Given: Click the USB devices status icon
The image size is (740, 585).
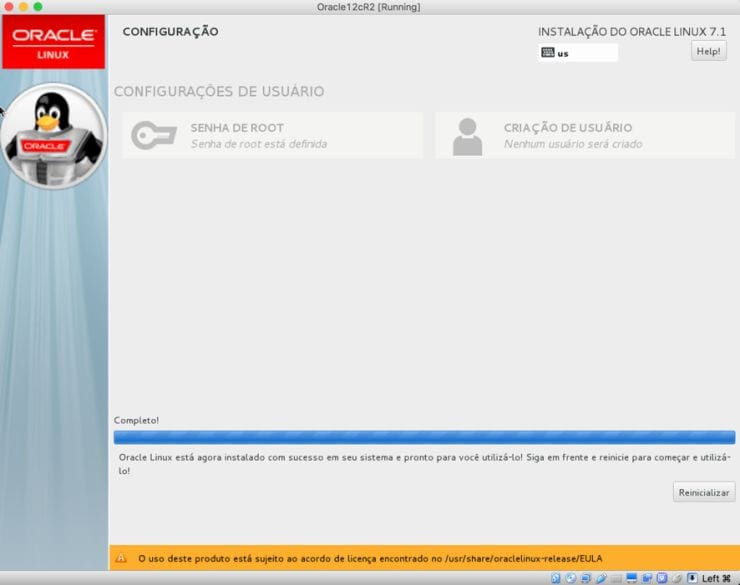Looking at the screenshot, I should click(602, 578).
